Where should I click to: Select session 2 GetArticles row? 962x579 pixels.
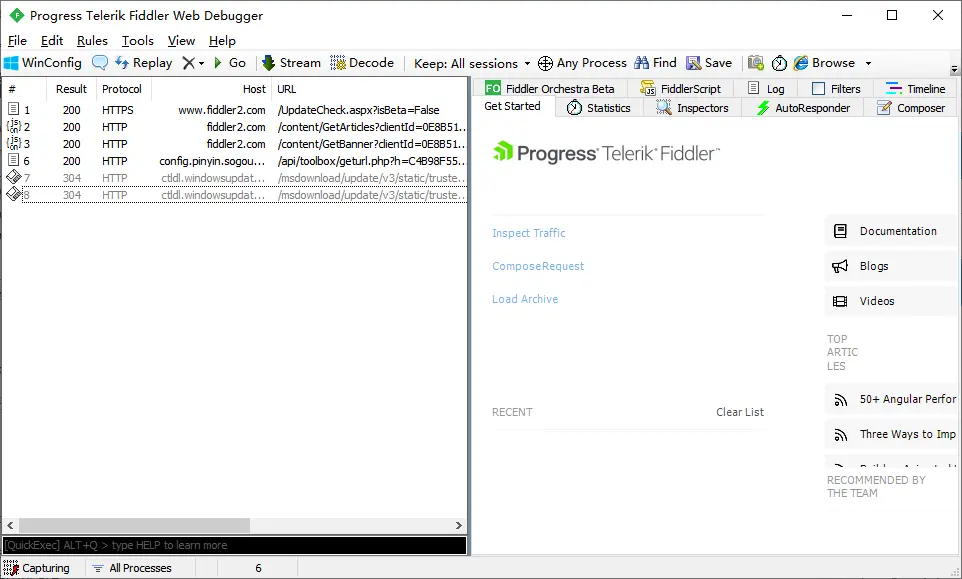[236, 127]
